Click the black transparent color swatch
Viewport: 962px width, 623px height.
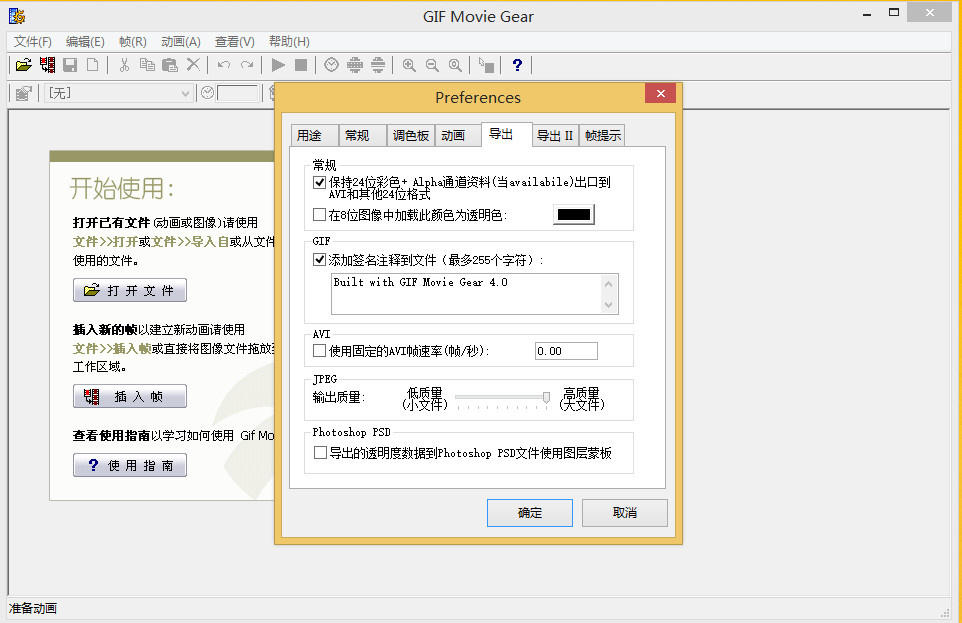click(x=574, y=215)
